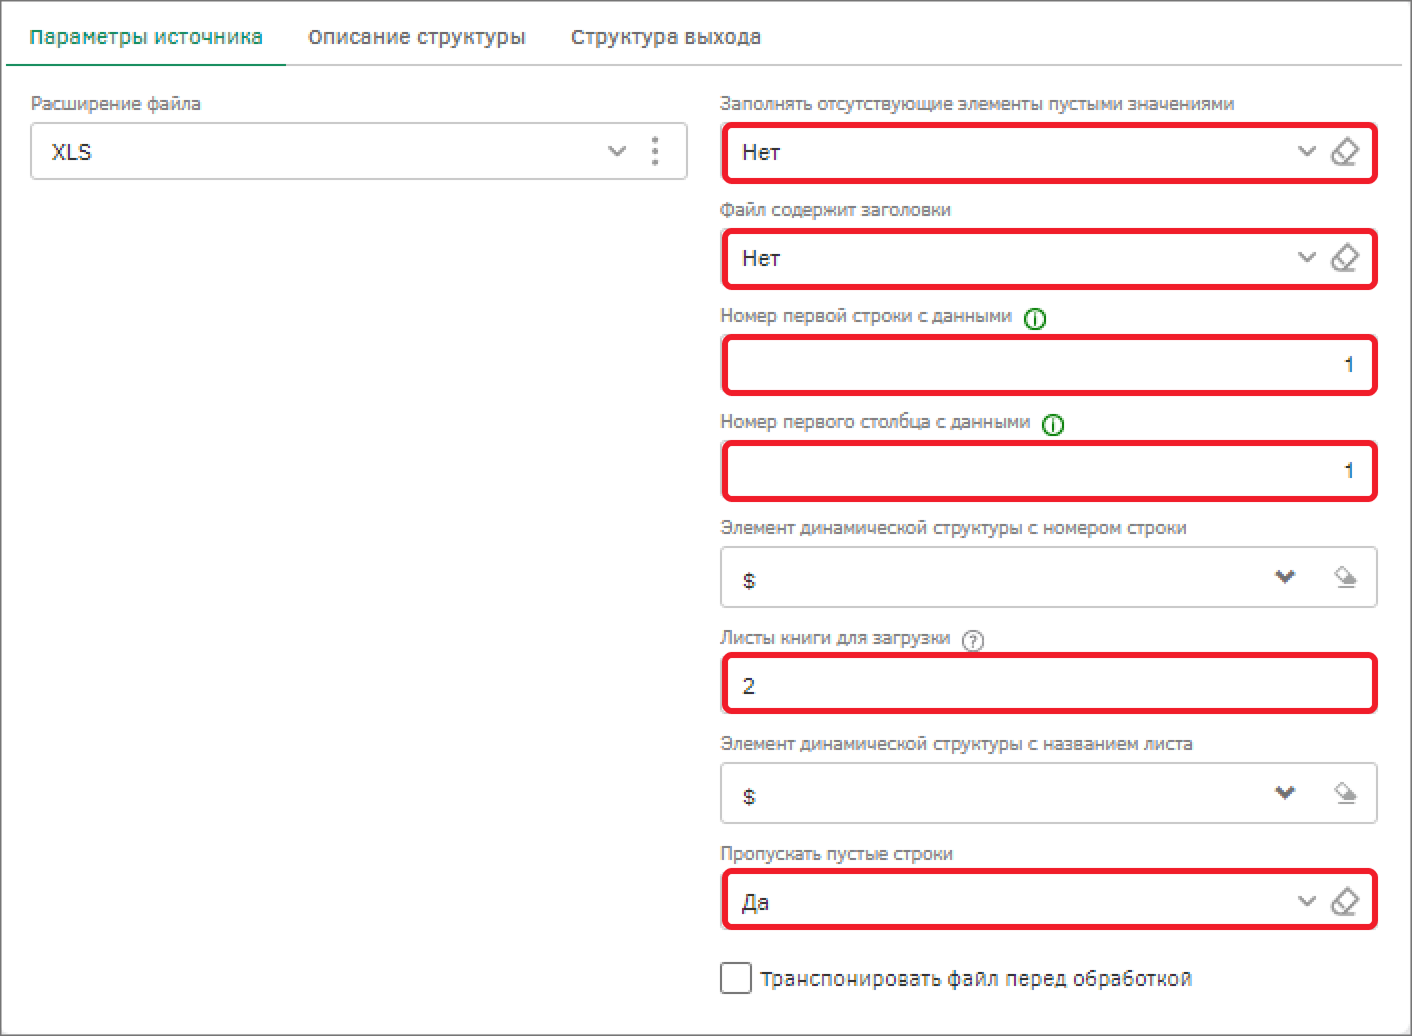Click info icon next to 'Номер первой строки с данными'
Viewport: 1412px width, 1036px height.
(x=1035, y=319)
